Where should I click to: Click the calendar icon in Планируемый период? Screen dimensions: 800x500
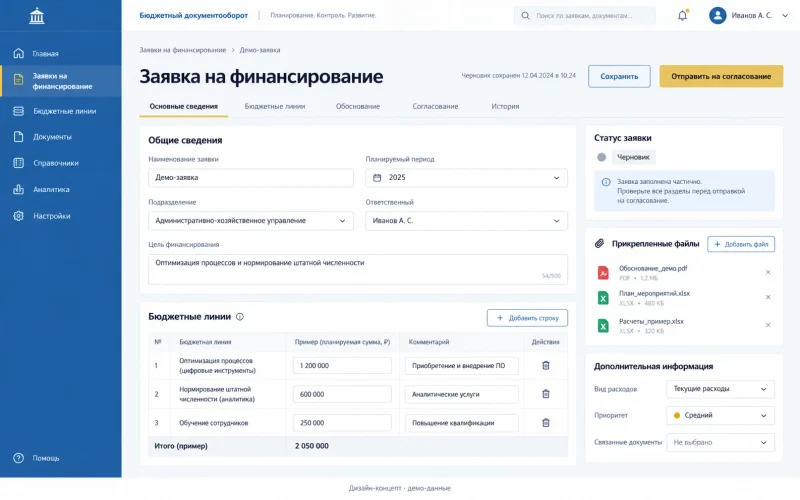click(377, 178)
